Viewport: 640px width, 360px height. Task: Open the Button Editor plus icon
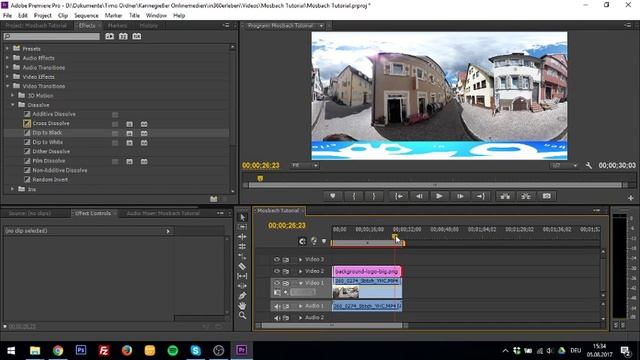coord(631,198)
